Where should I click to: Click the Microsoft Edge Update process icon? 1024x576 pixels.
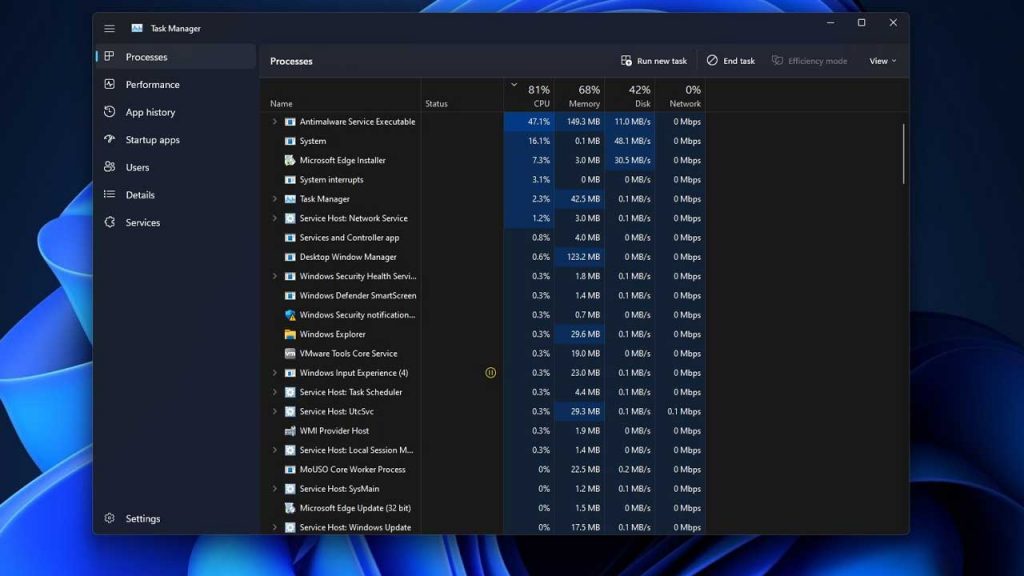(290, 507)
